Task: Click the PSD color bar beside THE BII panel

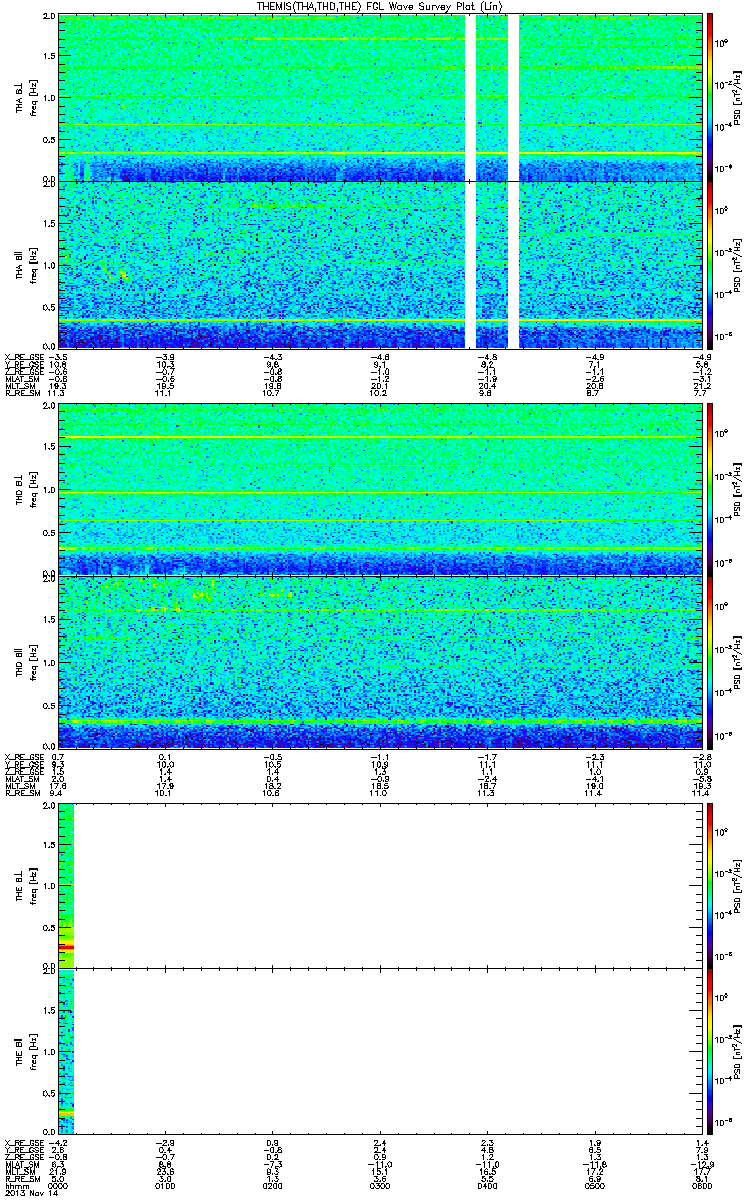Action: pyautogui.click(x=710, y=1051)
